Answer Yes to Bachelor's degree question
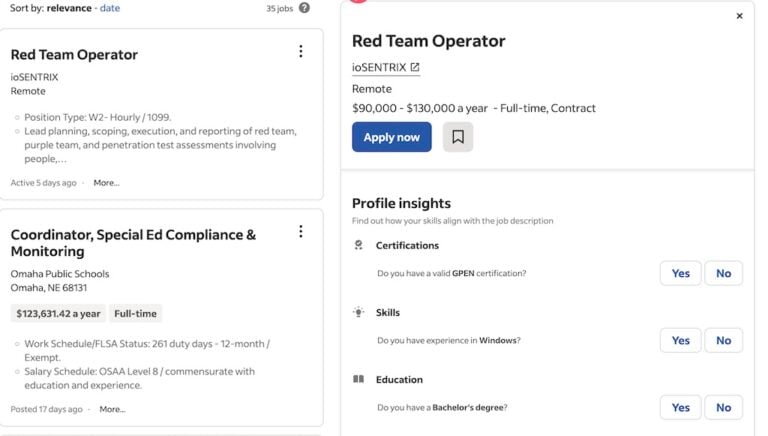The height and width of the screenshot is (436, 768). pos(680,407)
